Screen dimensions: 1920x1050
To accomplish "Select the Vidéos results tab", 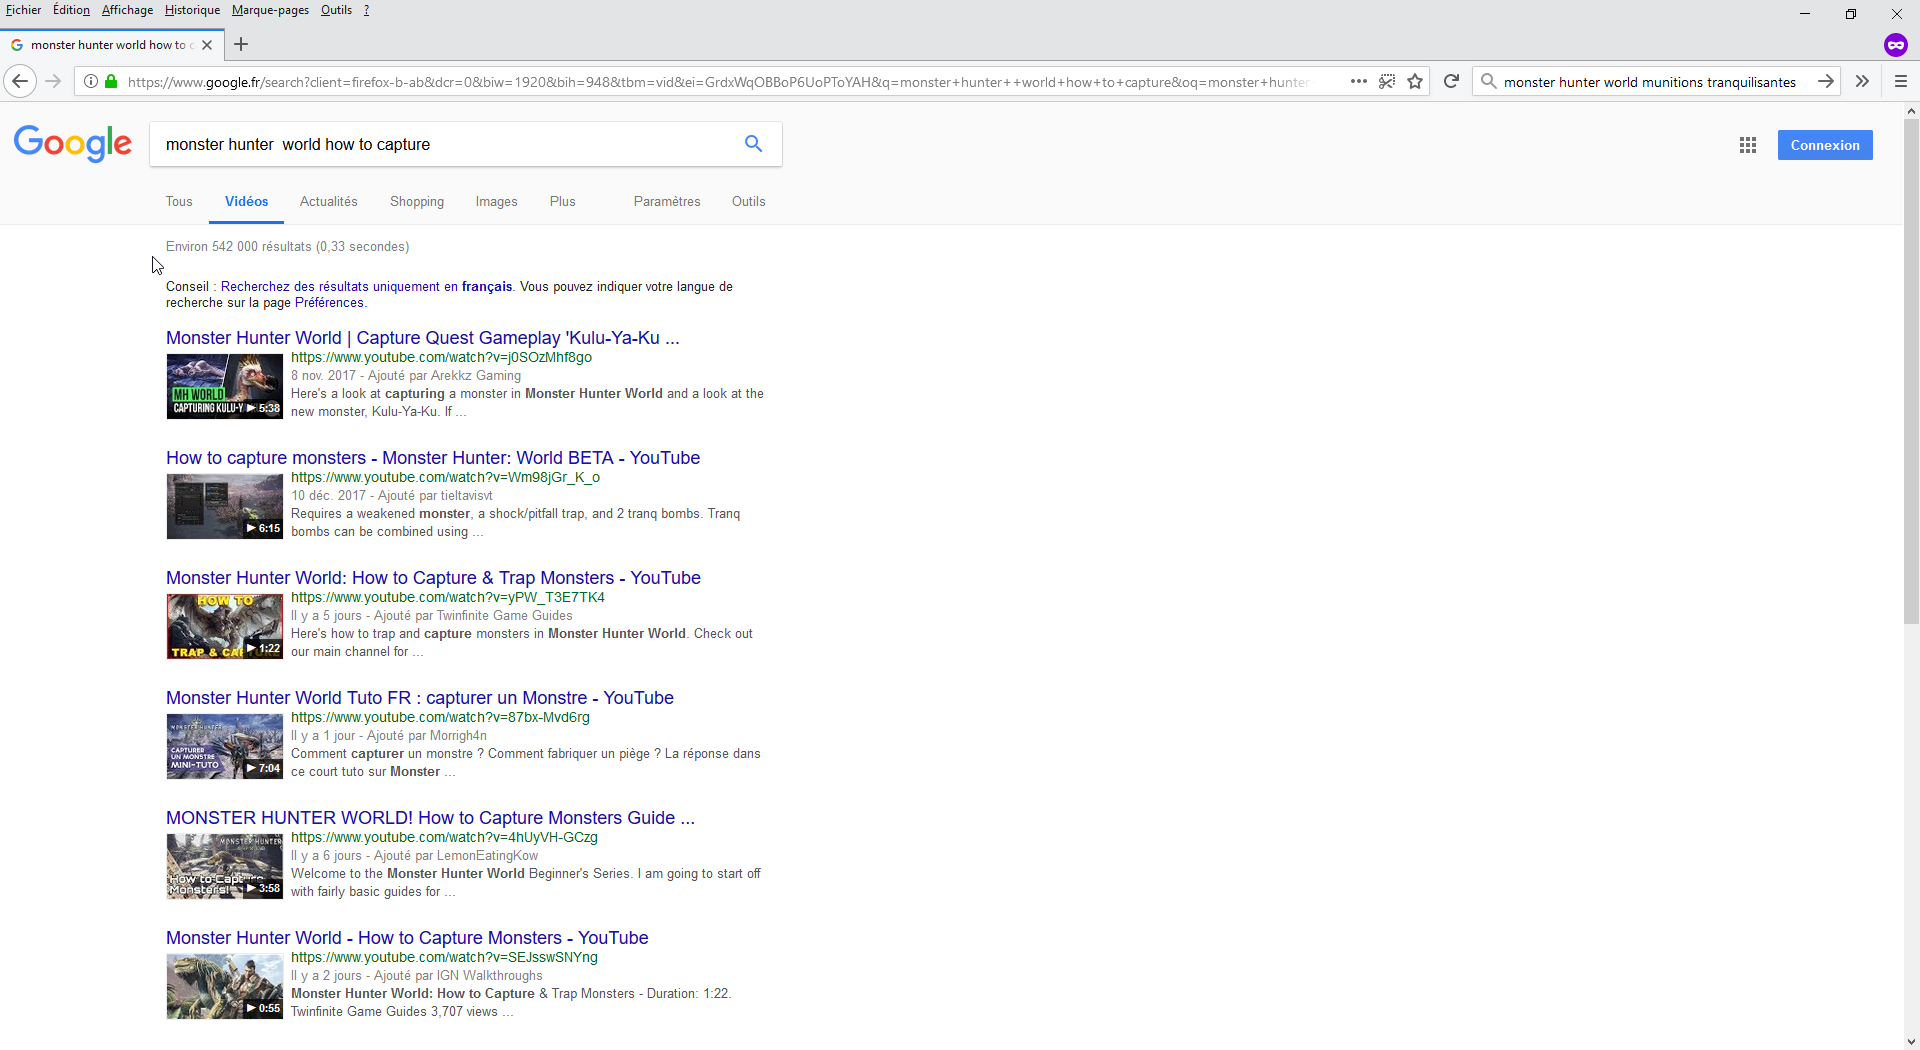I will pos(246,201).
